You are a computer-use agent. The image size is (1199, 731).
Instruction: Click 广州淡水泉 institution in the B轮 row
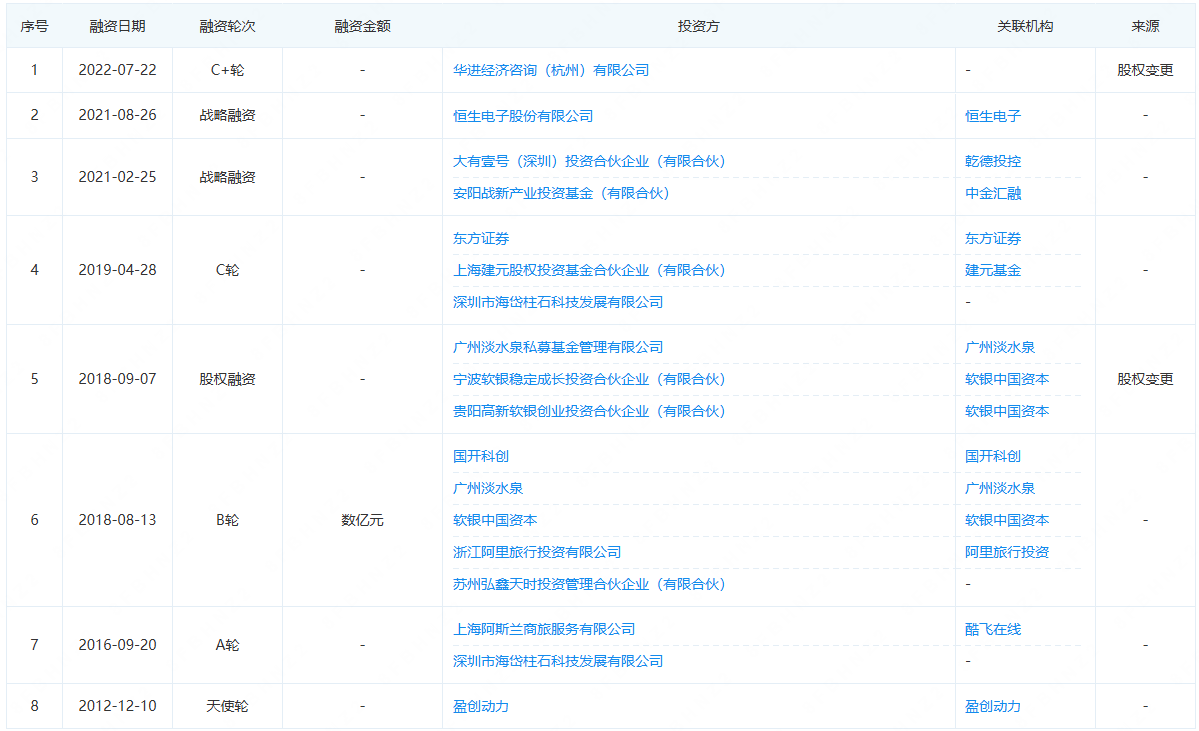click(x=999, y=489)
